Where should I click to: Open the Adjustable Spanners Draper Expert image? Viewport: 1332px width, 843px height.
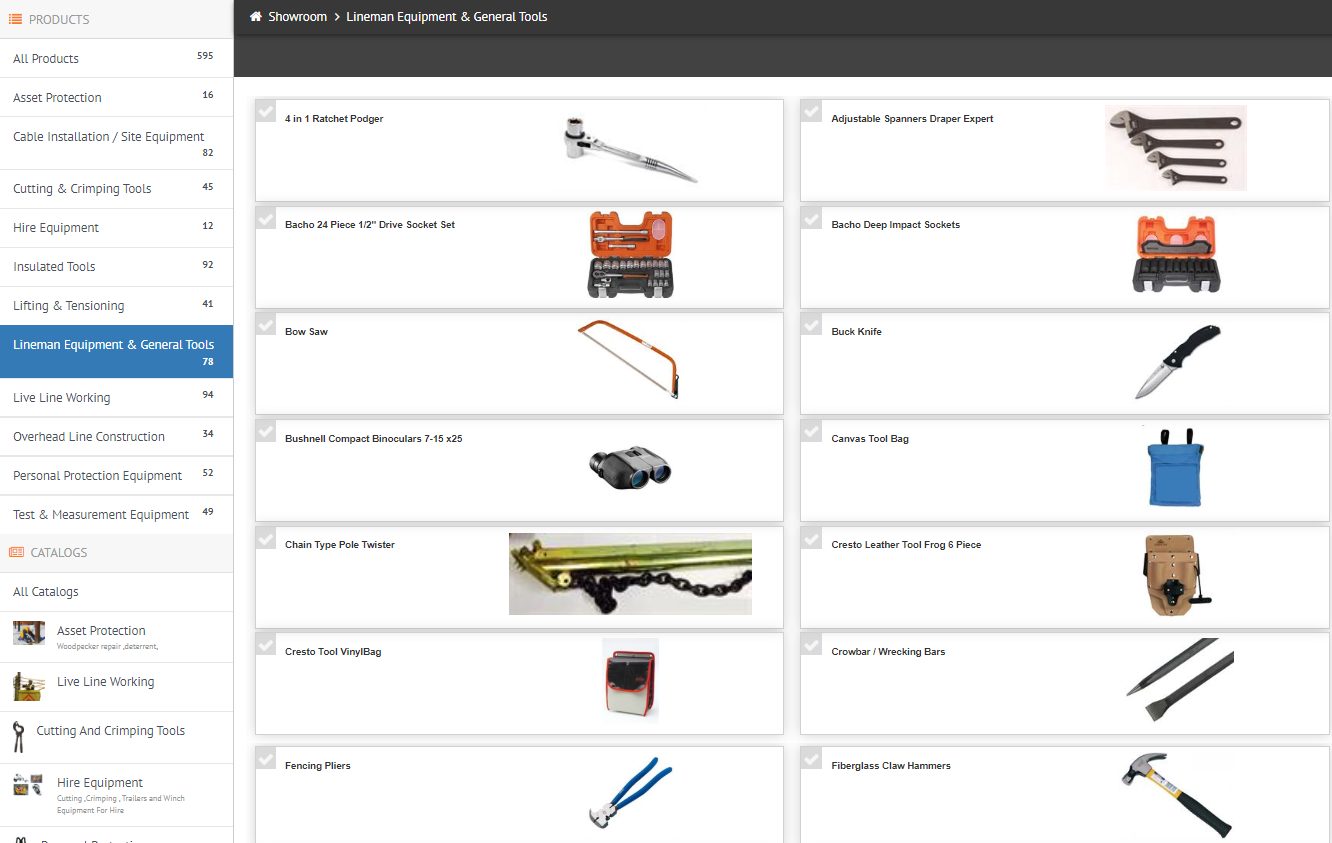(x=1176, y=148)
